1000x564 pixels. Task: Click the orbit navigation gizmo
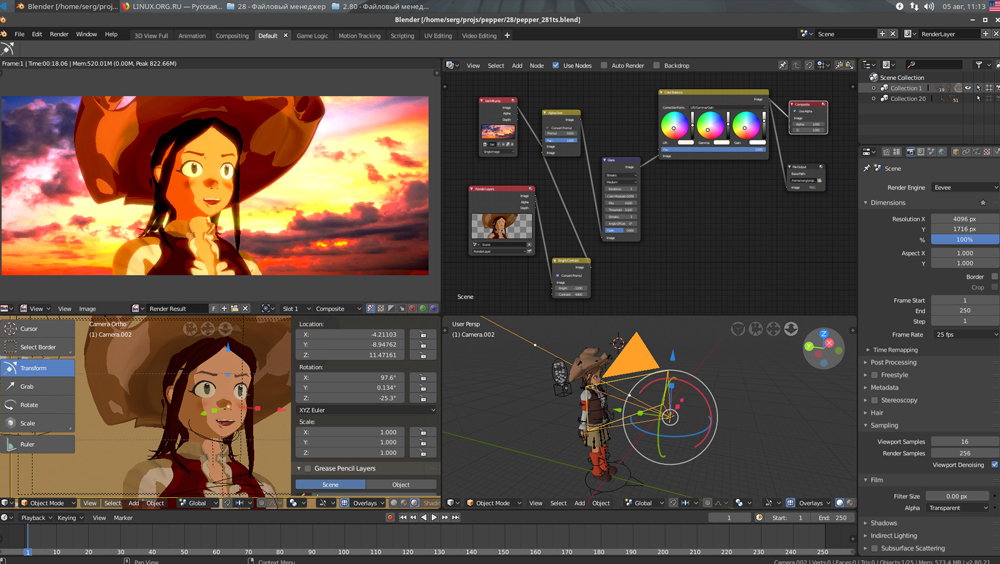coord(823,348)
